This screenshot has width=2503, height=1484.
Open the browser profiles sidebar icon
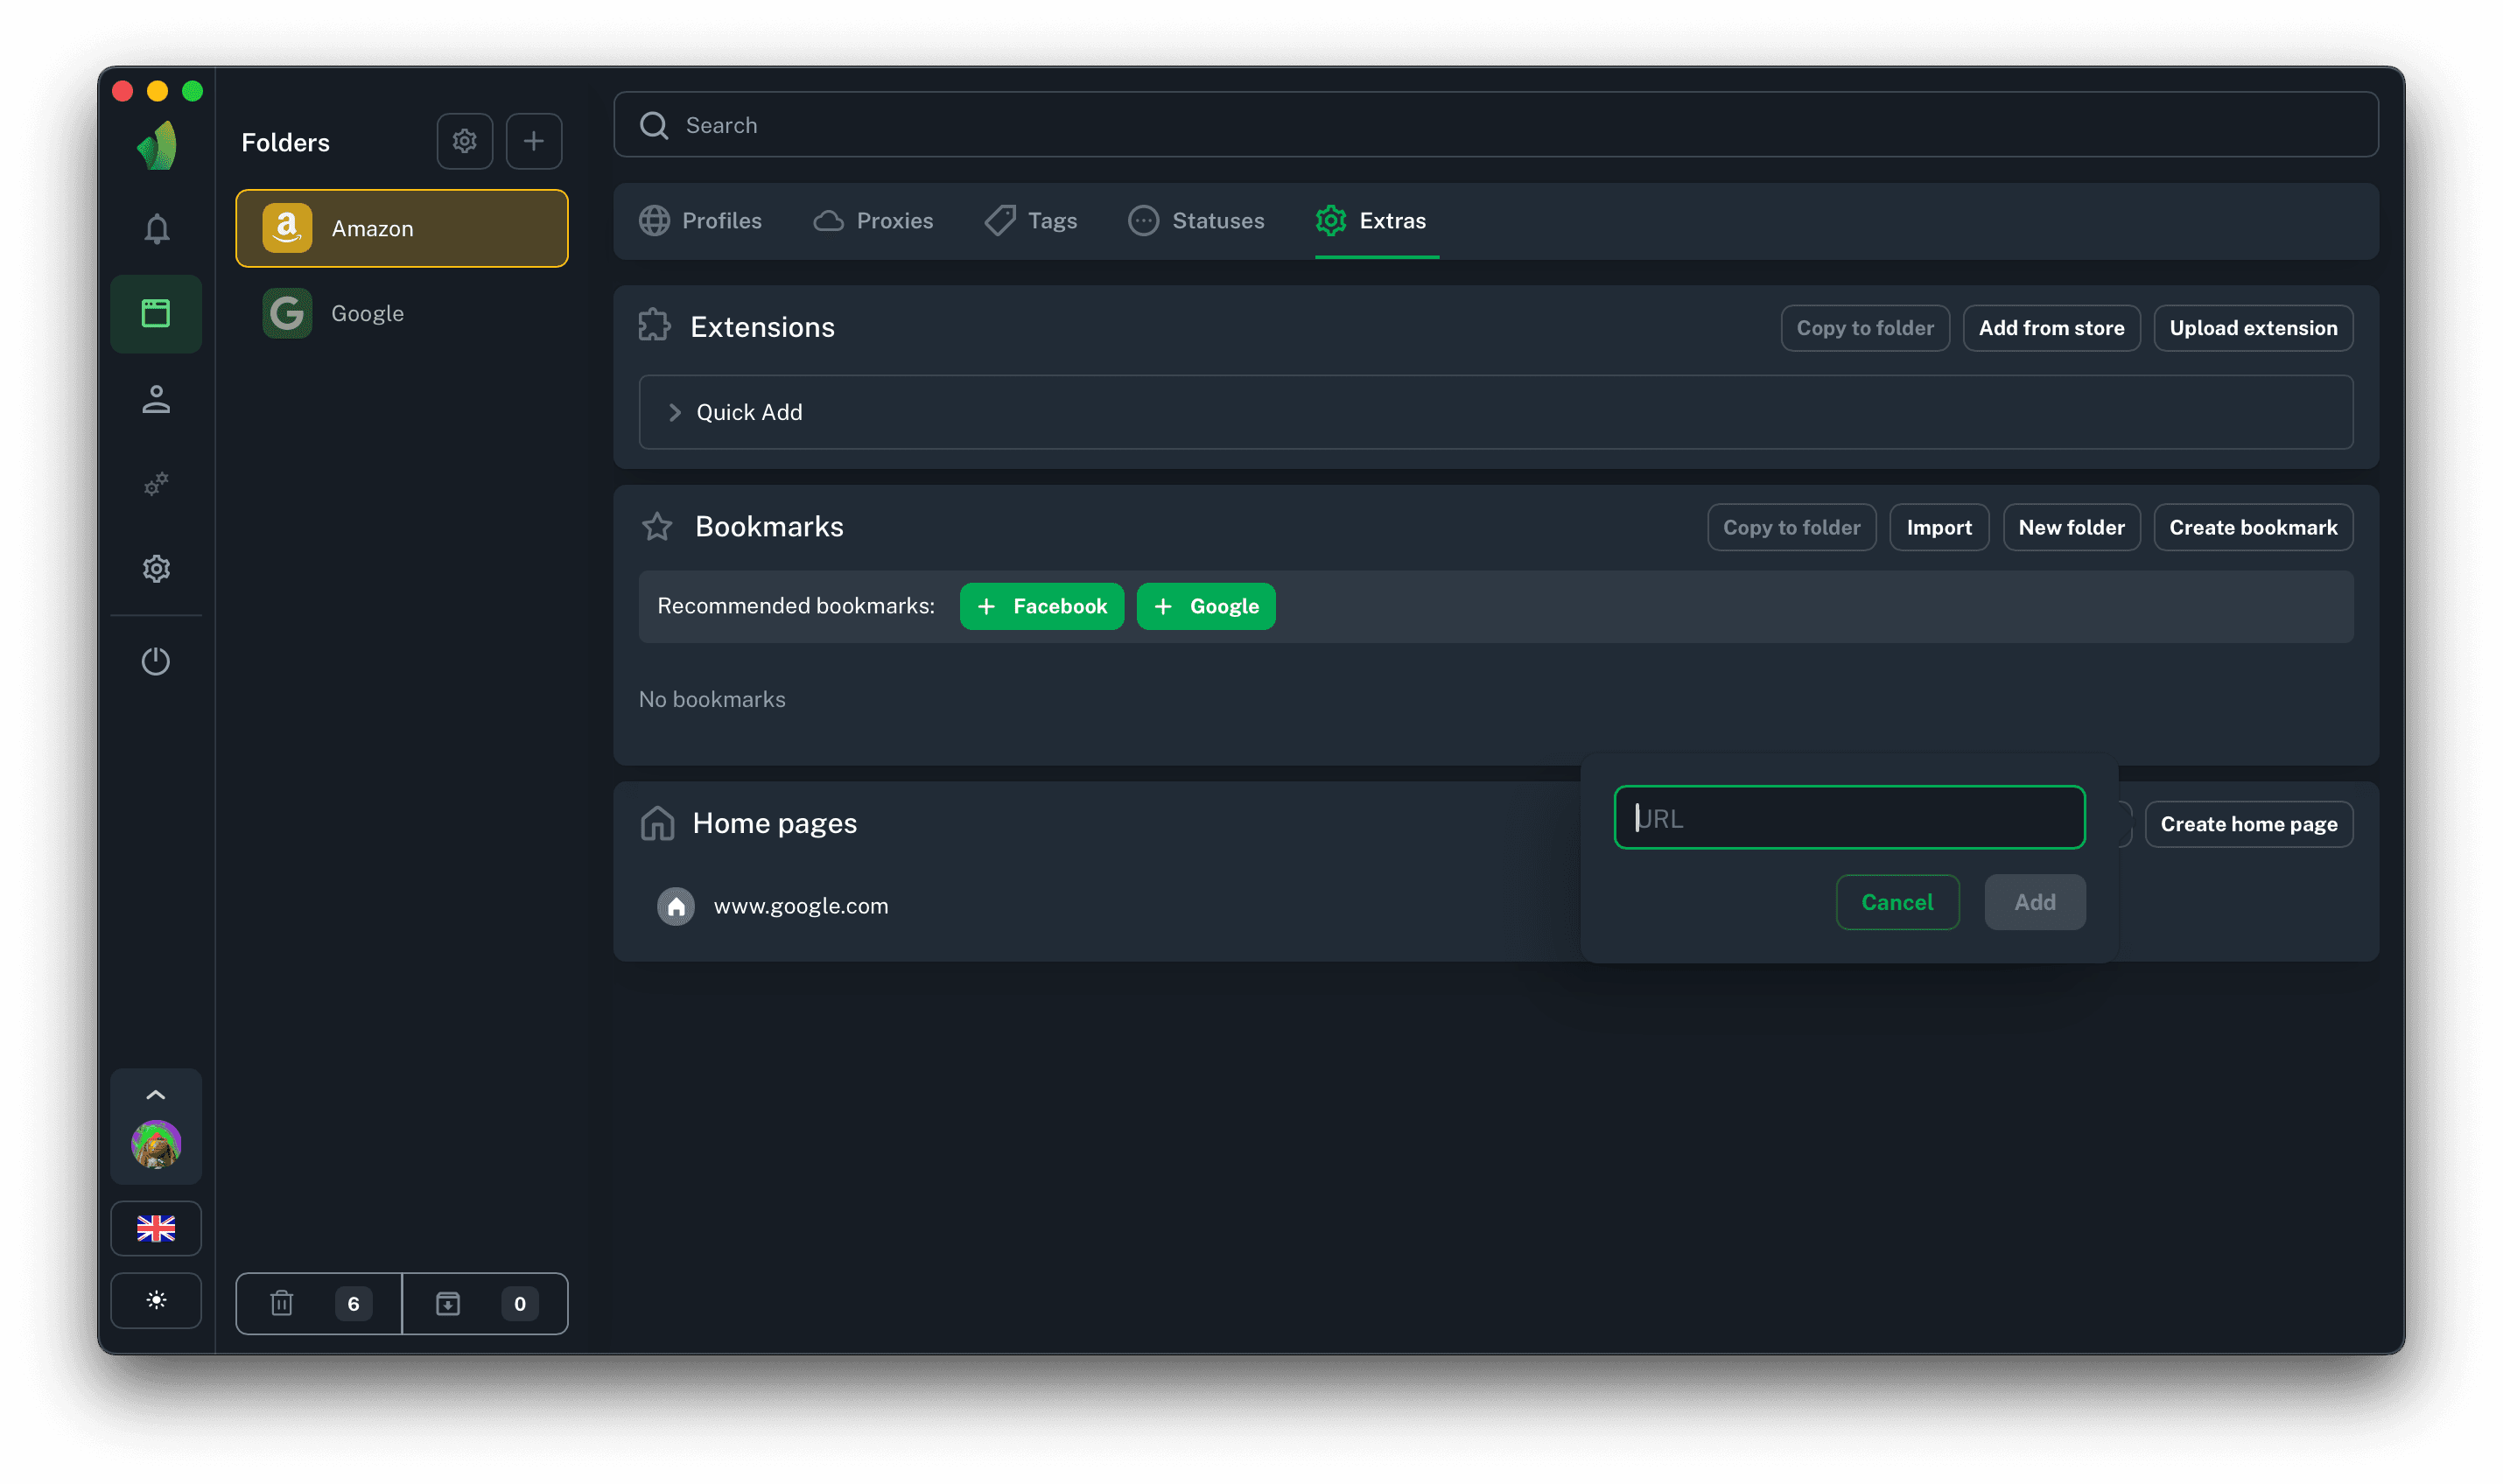click(x=156, y=314)
